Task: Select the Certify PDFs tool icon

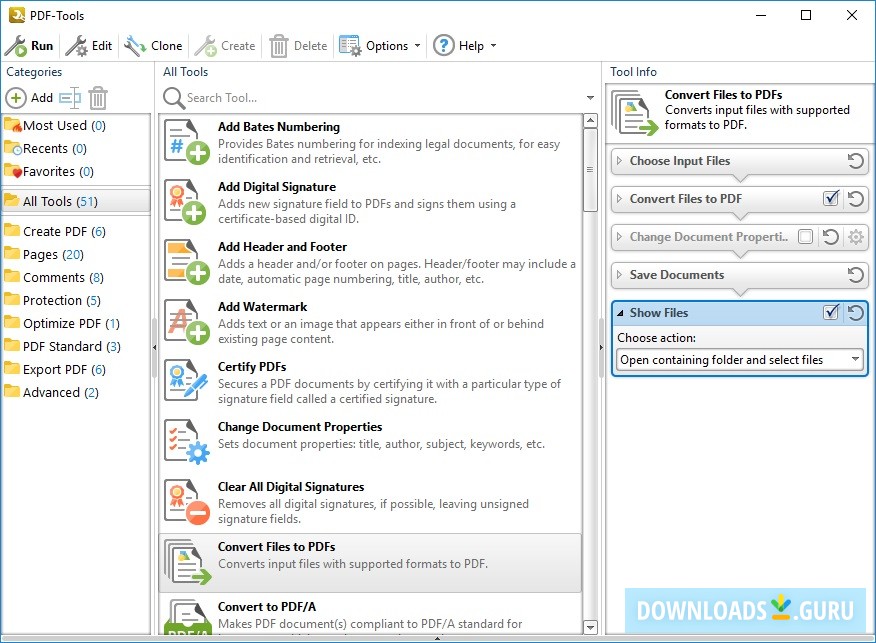Action: 187,382
